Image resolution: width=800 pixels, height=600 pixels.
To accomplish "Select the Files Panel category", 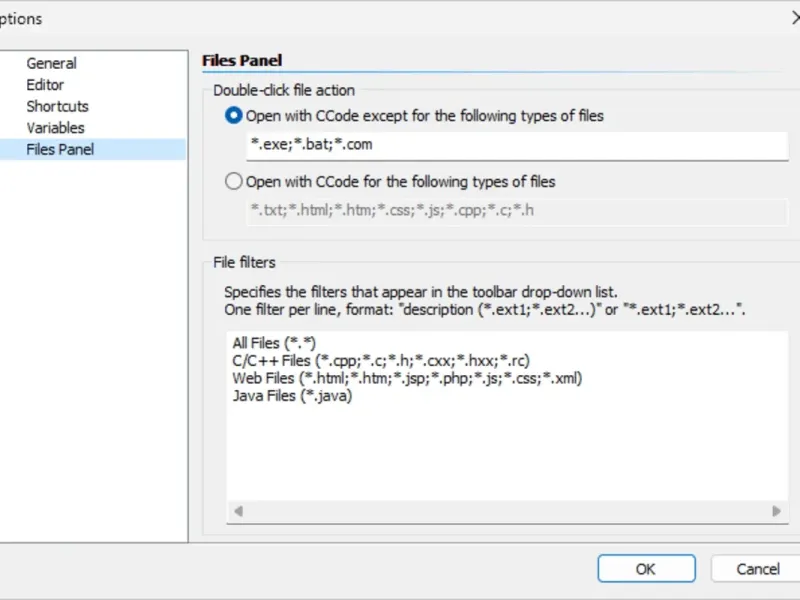I will tap(60, 150).
